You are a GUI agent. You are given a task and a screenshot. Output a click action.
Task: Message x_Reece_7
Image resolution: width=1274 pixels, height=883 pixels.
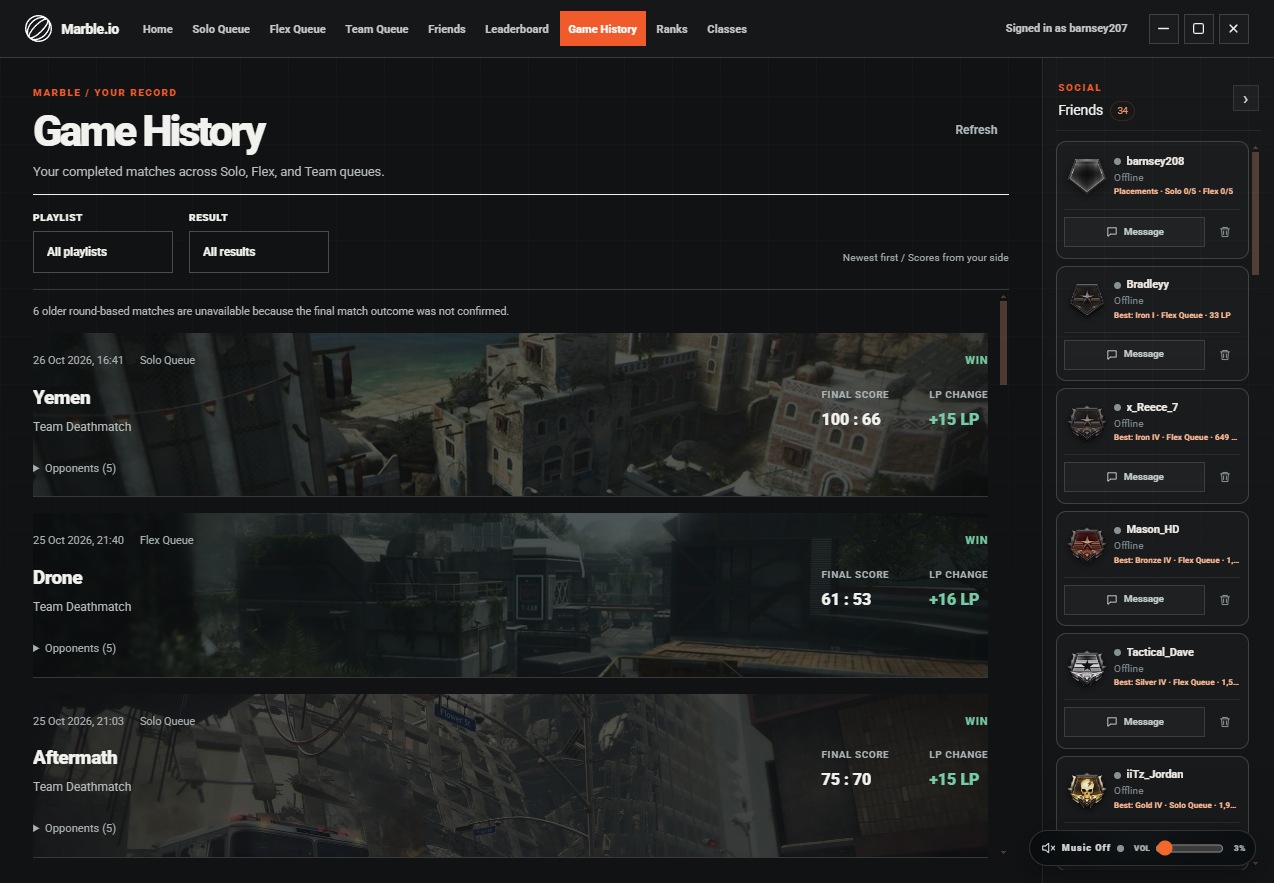1134,477
